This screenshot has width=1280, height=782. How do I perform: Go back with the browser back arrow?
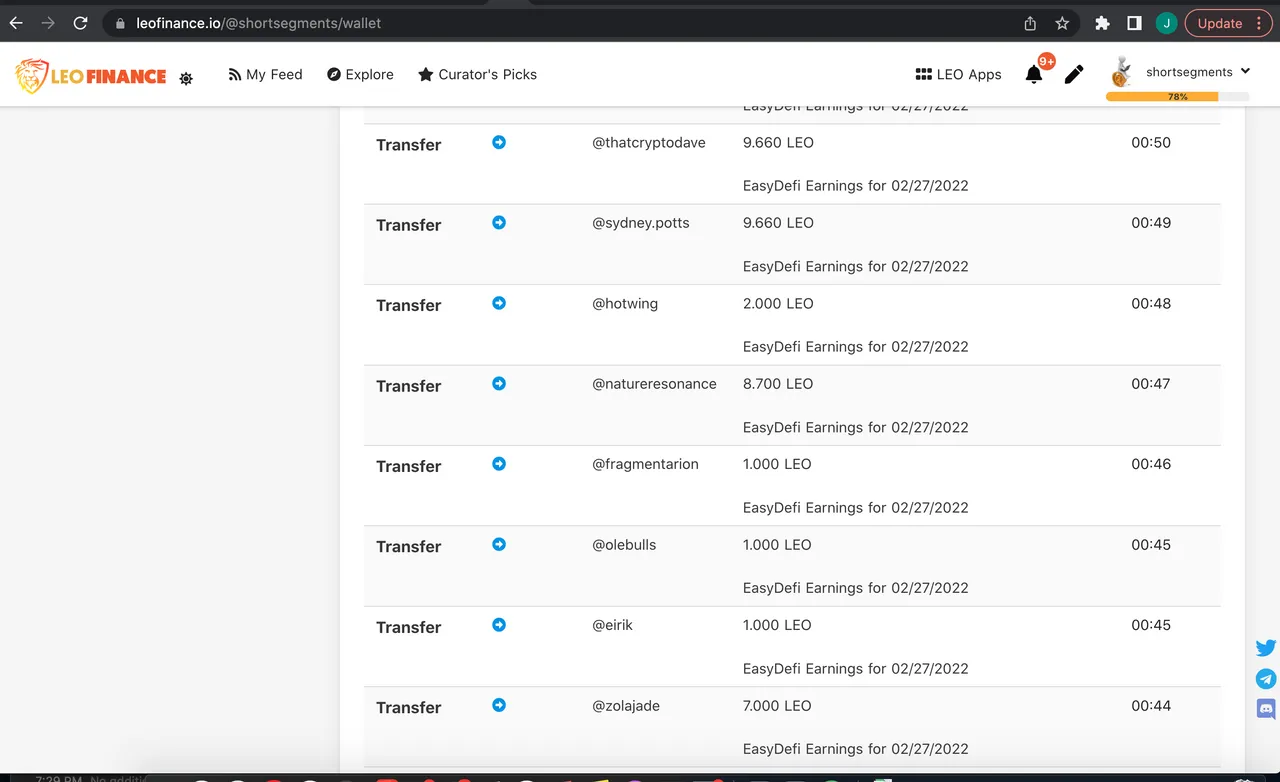tap(16, 23)
